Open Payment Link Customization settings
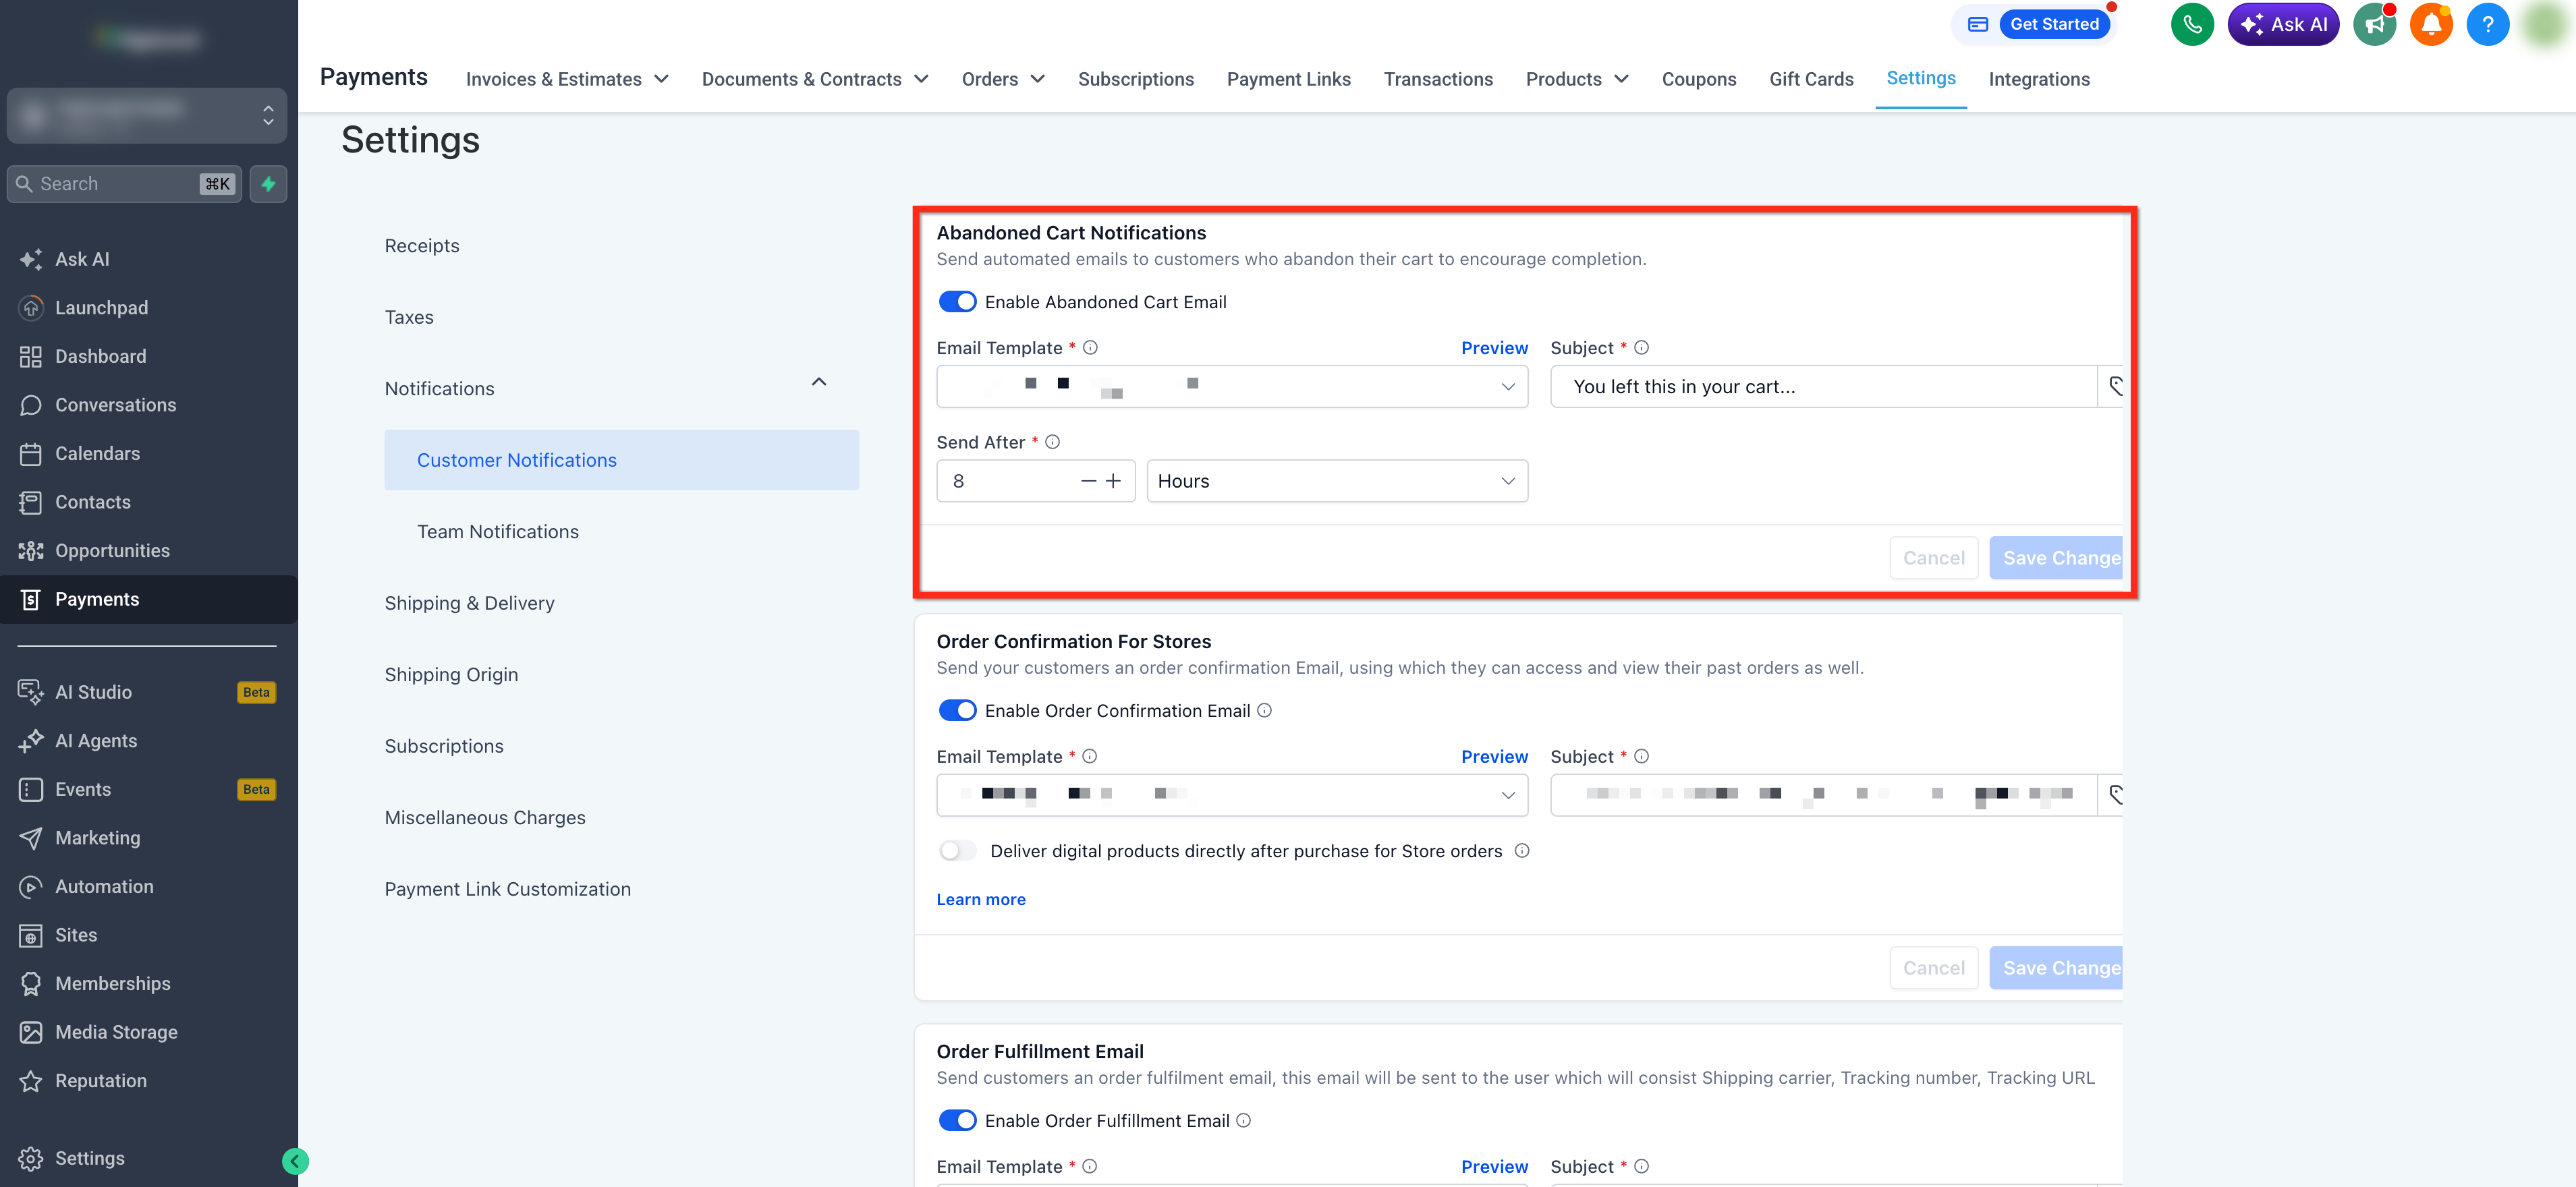 point(508,889)
